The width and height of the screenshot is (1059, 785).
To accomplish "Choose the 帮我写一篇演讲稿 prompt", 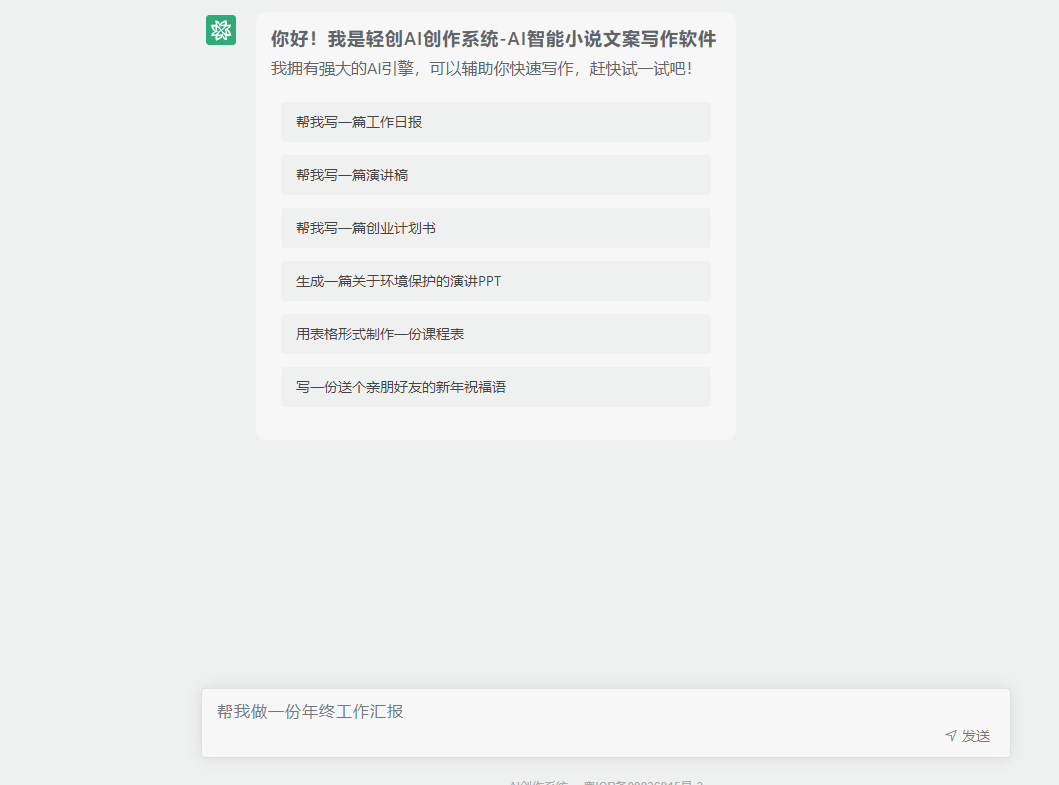I will click(496, 175).
